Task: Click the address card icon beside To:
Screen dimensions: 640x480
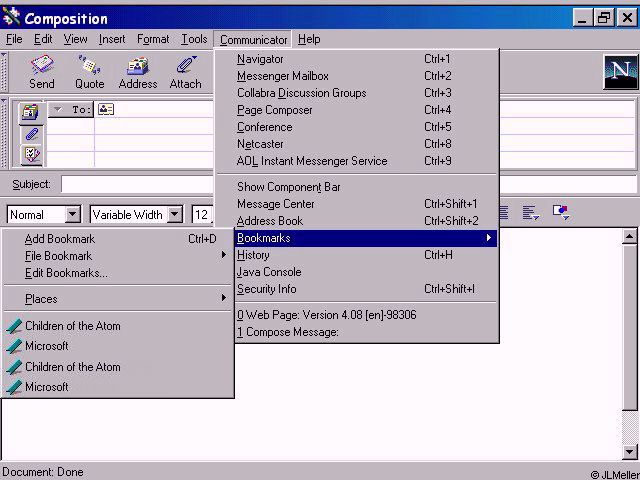Action: [x=106, y=109]
